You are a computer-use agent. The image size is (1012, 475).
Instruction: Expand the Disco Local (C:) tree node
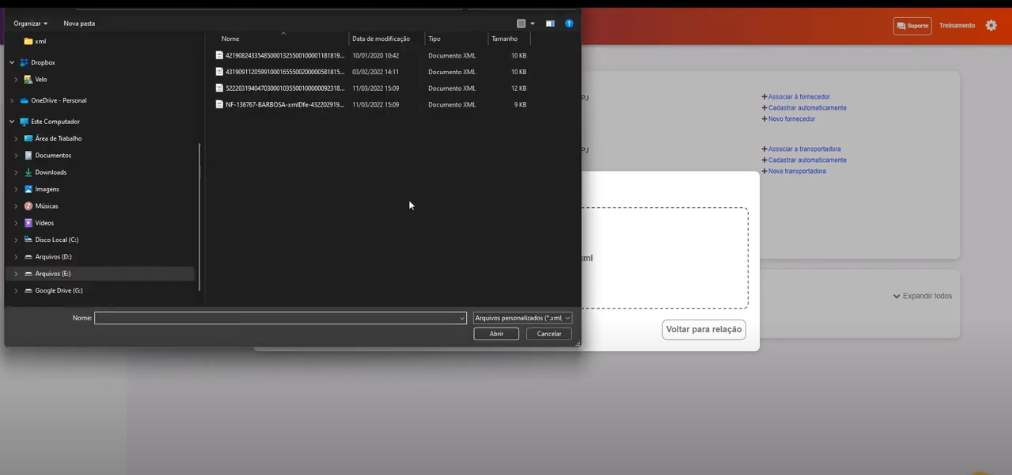coord(16,240)
